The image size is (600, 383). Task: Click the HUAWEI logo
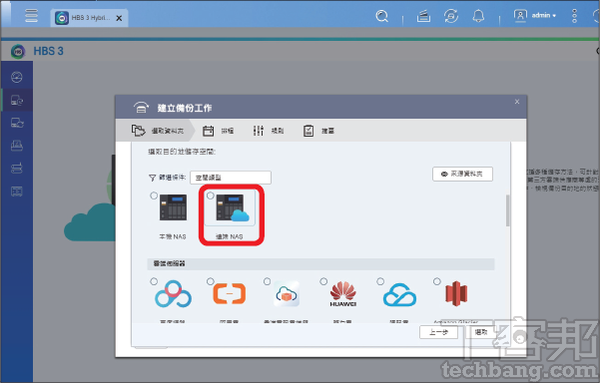click(343, 294)
